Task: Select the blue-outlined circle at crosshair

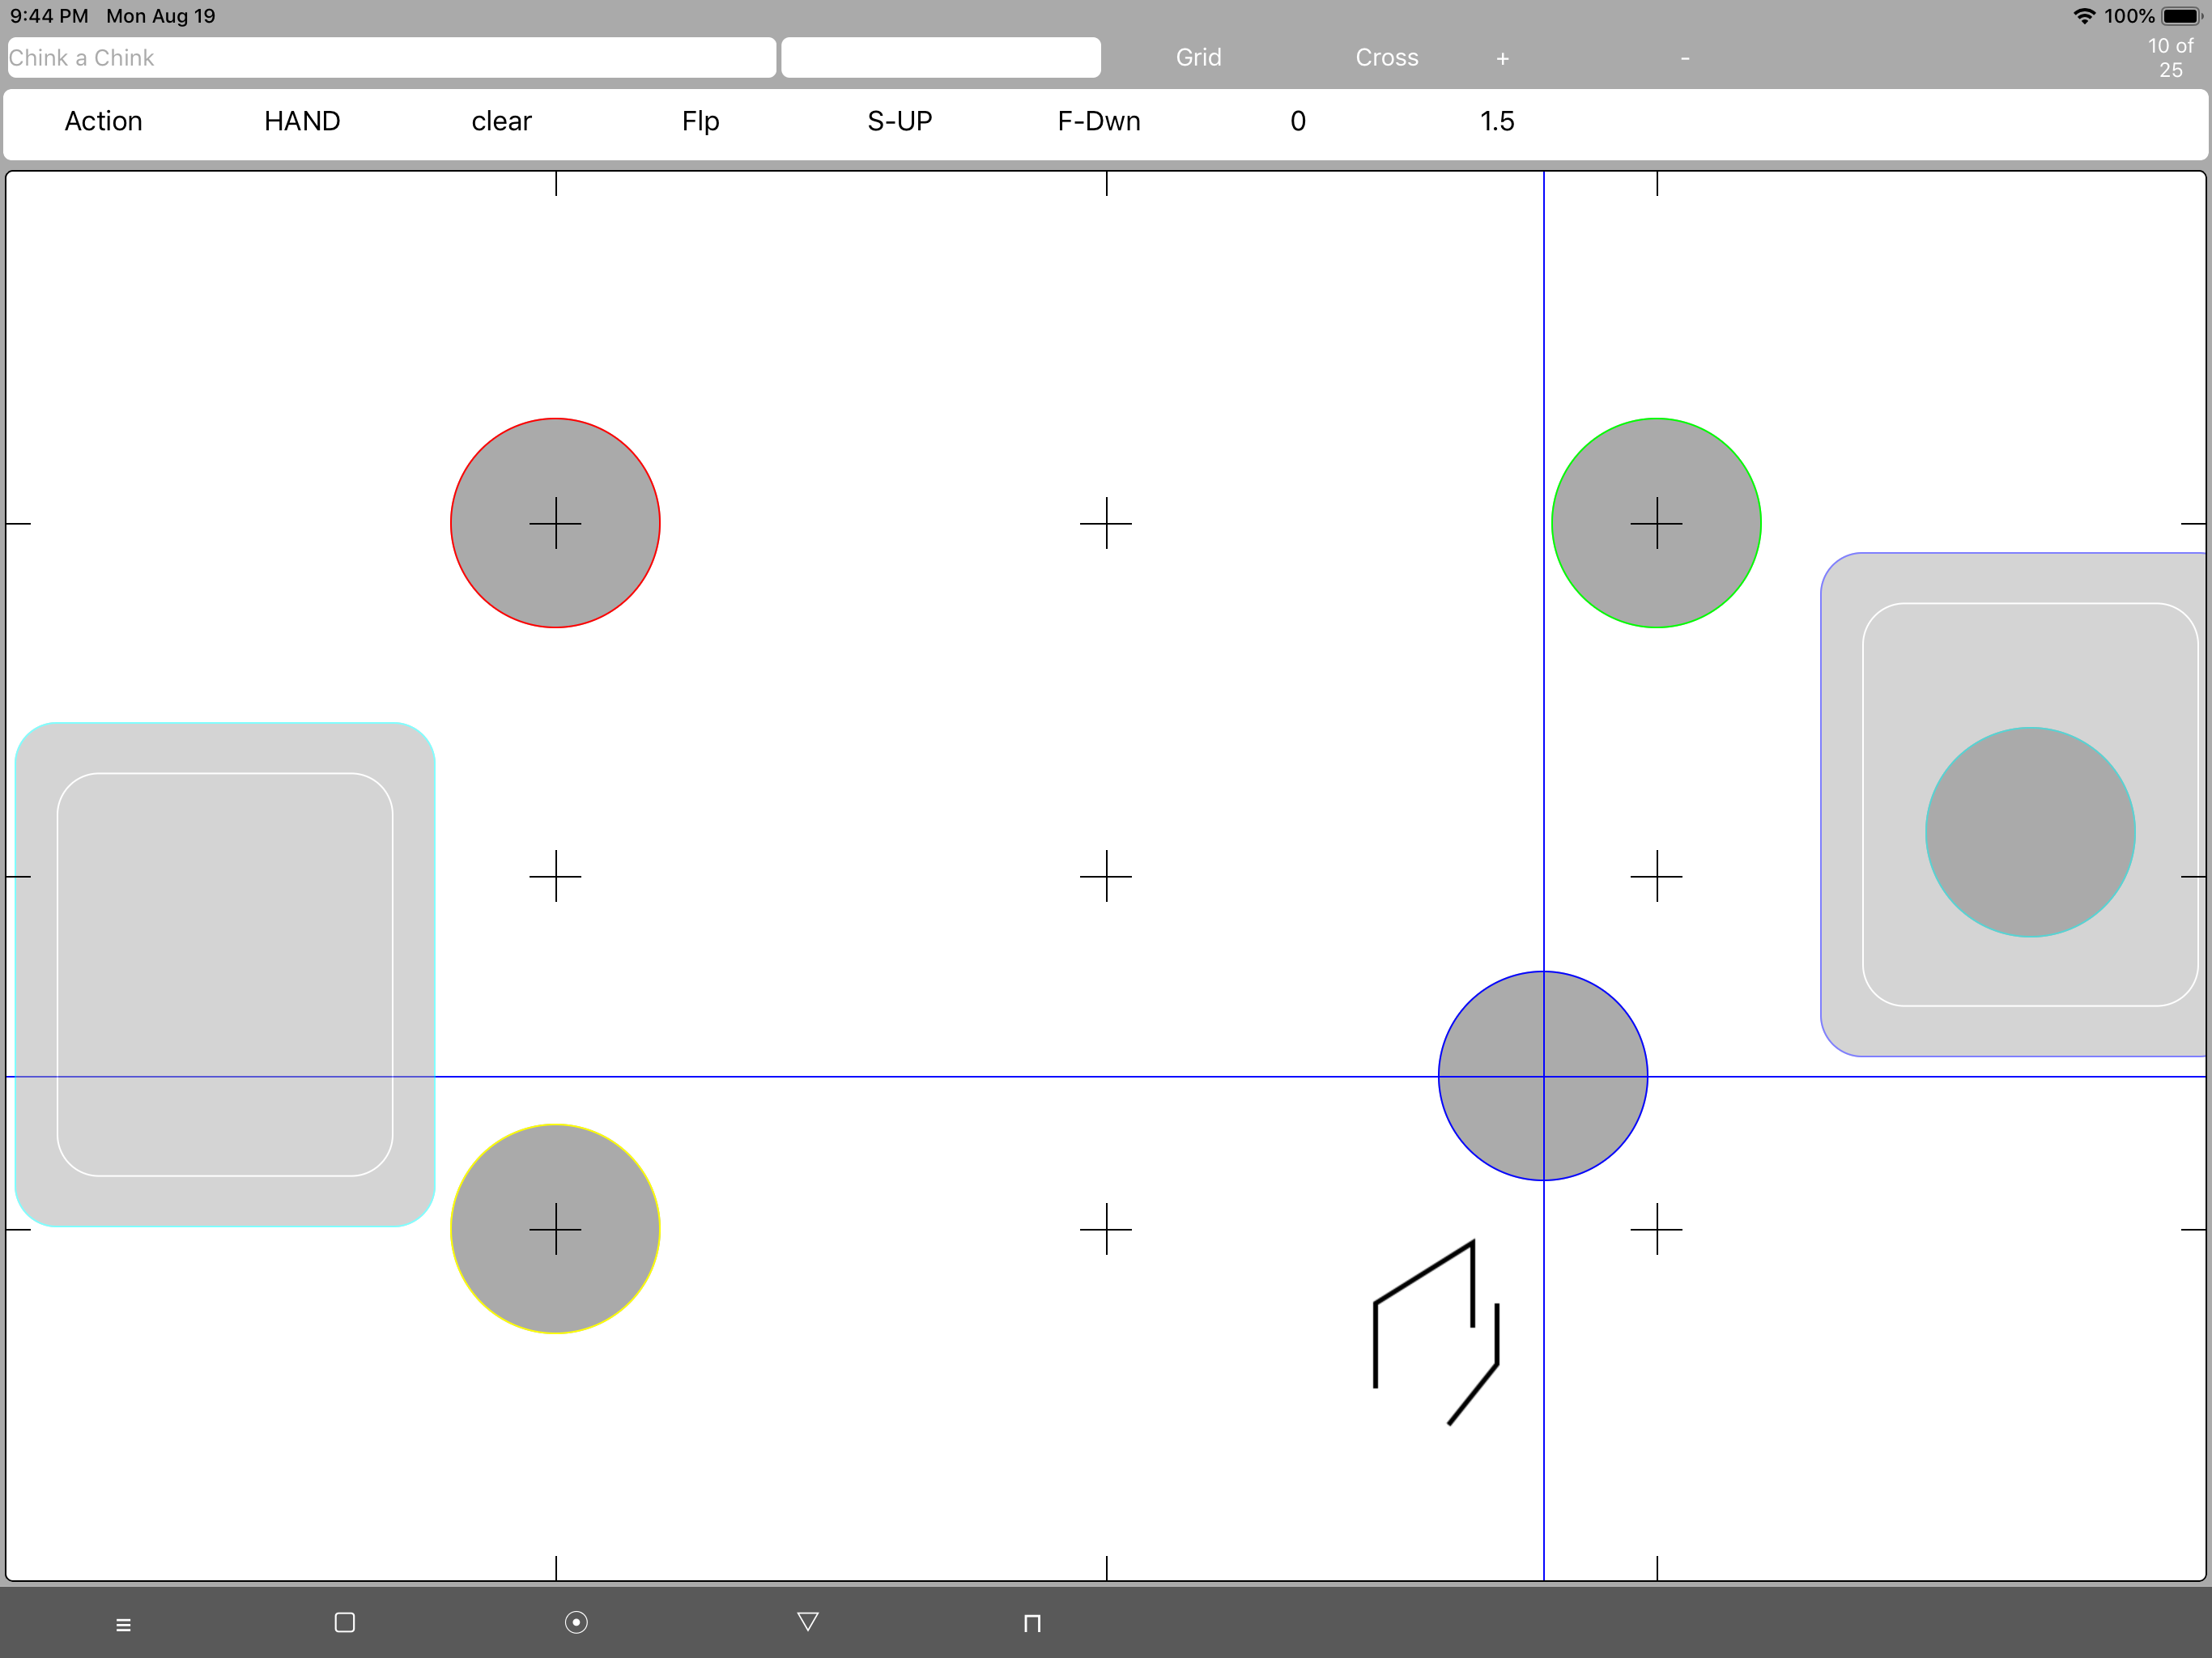Action: pyautogui.click(x=1543, y=1076)
